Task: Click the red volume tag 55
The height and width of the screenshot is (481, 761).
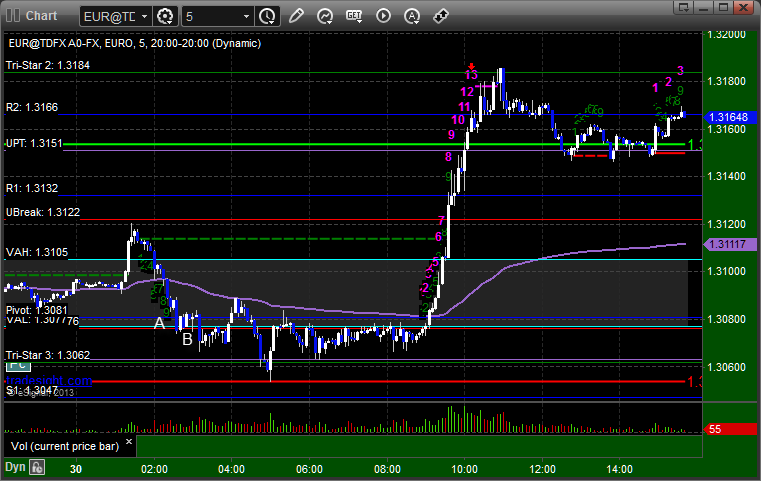Action: [729, 429]
